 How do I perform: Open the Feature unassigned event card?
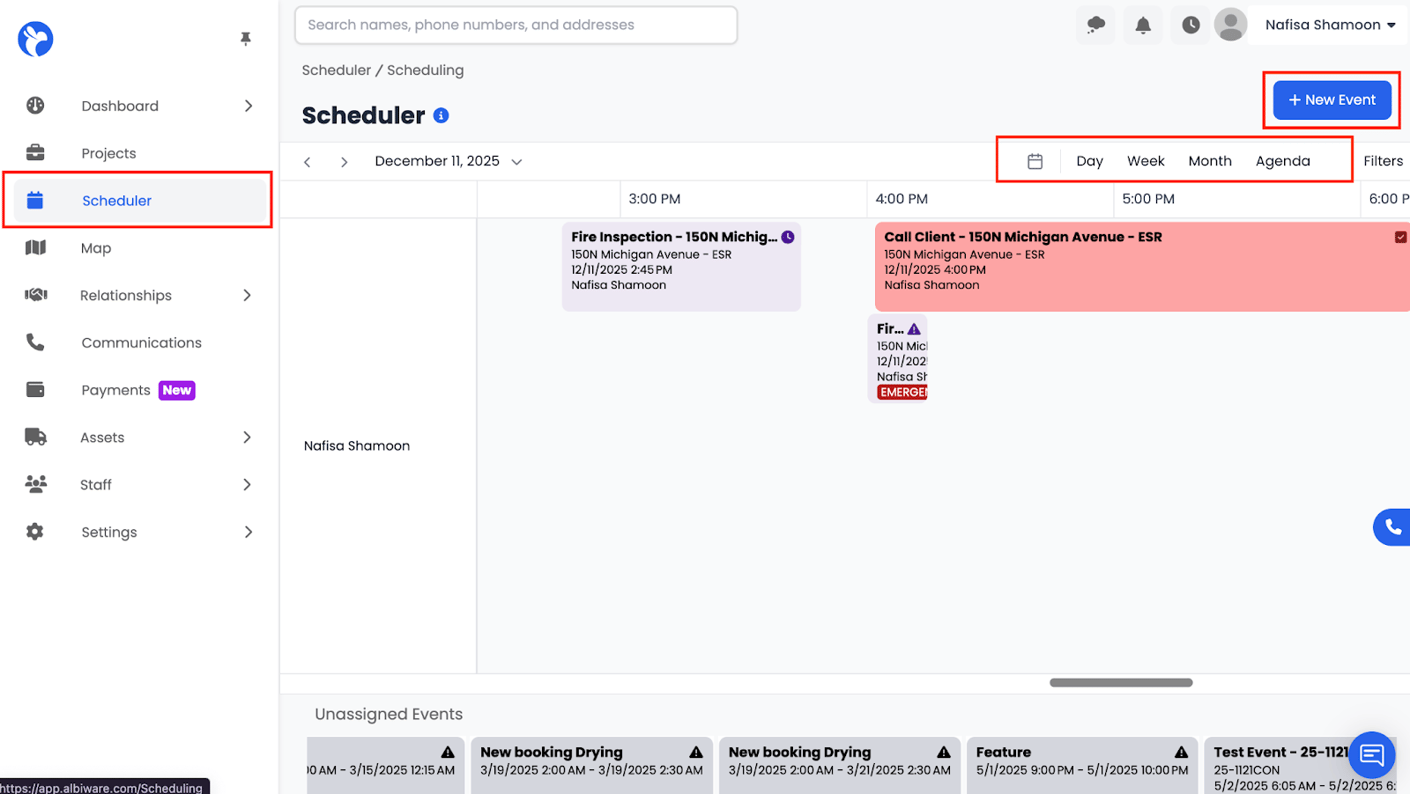1082,766
